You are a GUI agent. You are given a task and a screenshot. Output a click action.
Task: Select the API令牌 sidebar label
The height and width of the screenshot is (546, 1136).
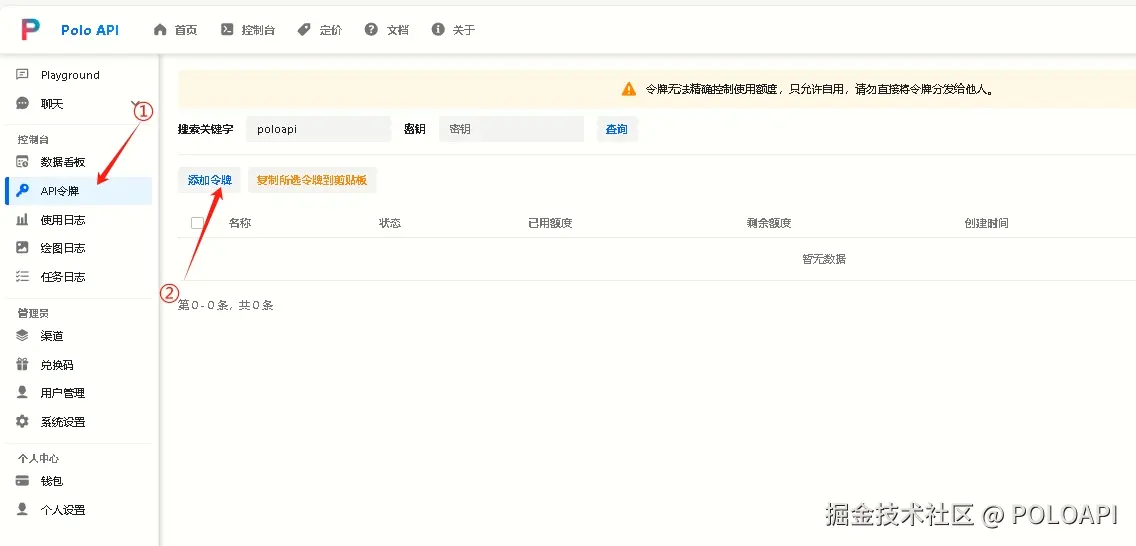60,191
